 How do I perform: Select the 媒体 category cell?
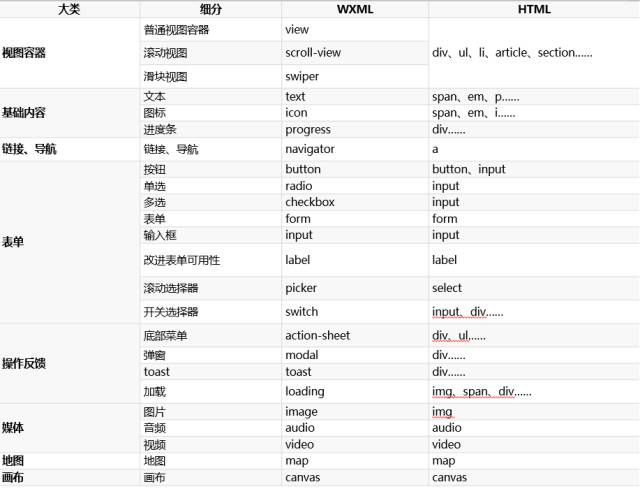click(x=70, y=428)
